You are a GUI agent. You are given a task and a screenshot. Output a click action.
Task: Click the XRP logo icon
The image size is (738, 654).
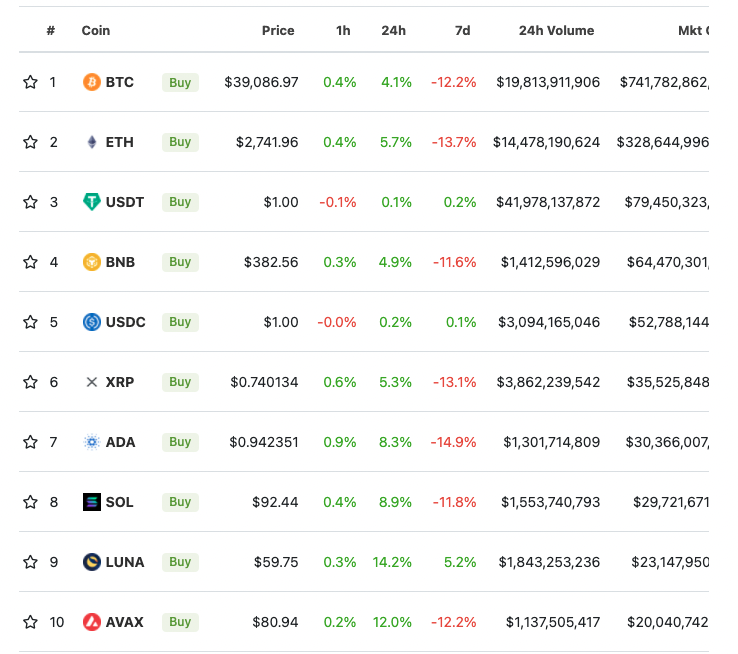[x=92, y=382]
